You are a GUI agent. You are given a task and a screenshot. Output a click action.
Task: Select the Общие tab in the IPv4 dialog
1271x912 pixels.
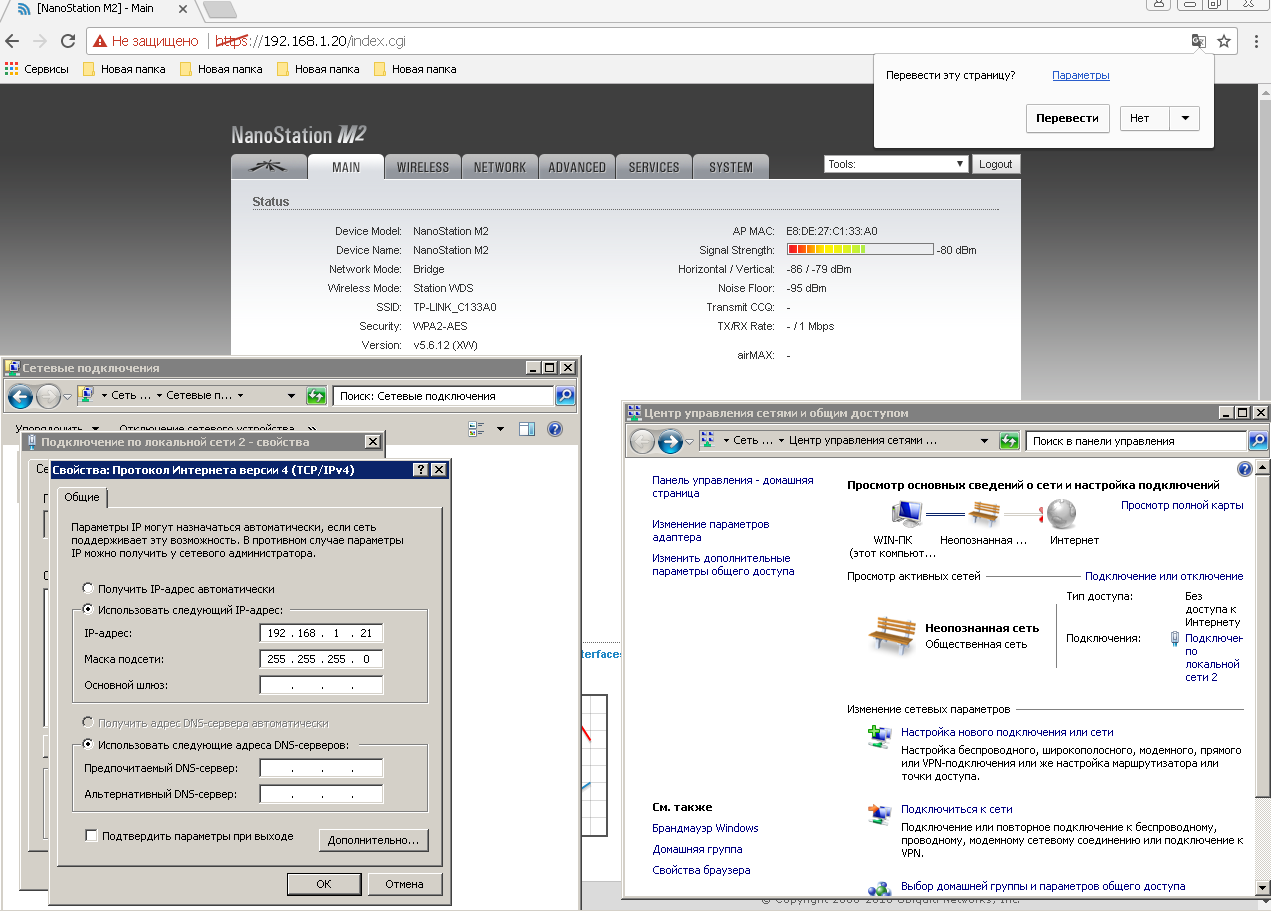(x=82, y=497)
